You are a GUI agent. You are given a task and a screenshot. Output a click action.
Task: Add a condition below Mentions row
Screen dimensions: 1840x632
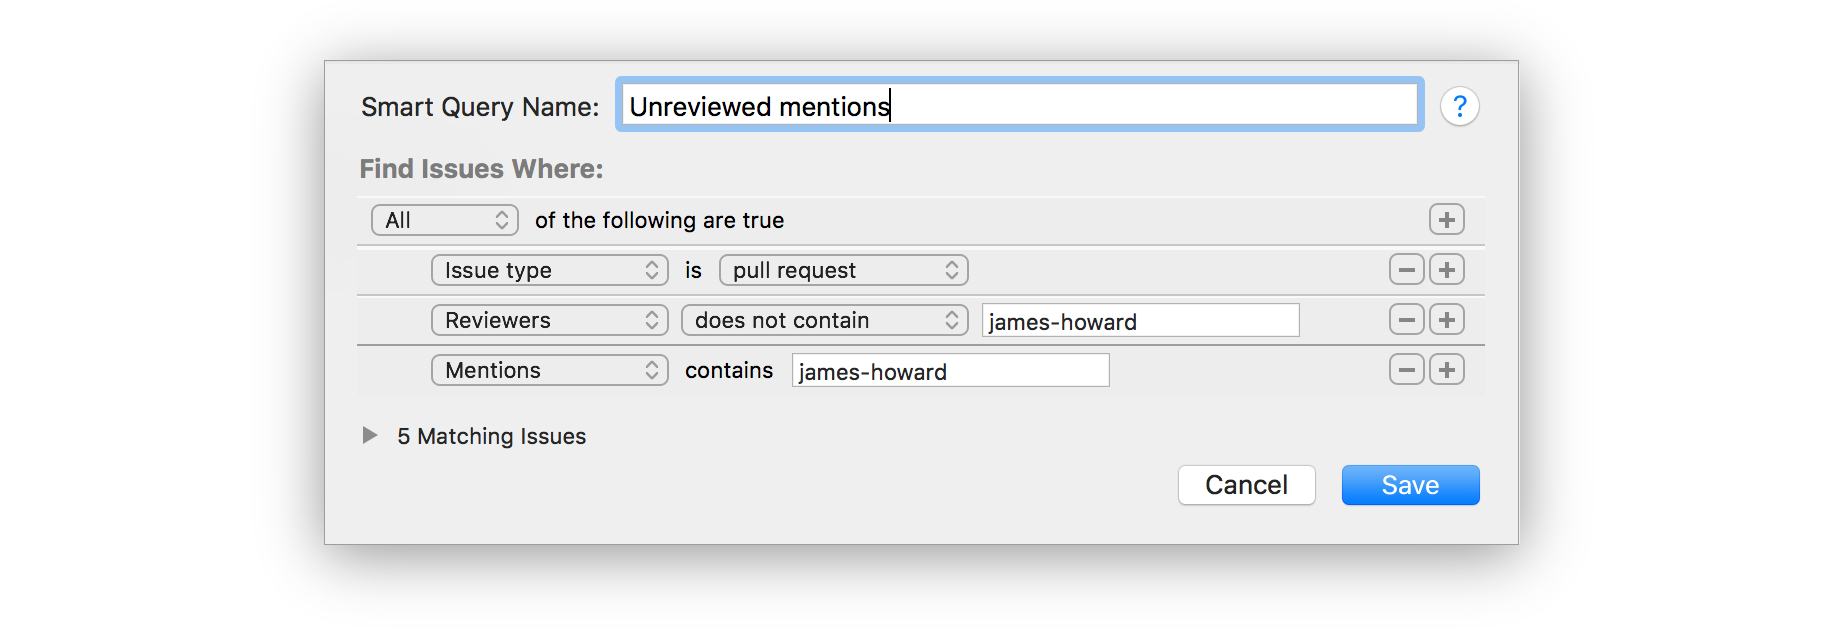pyautogui.click(x=1446, y=369)
